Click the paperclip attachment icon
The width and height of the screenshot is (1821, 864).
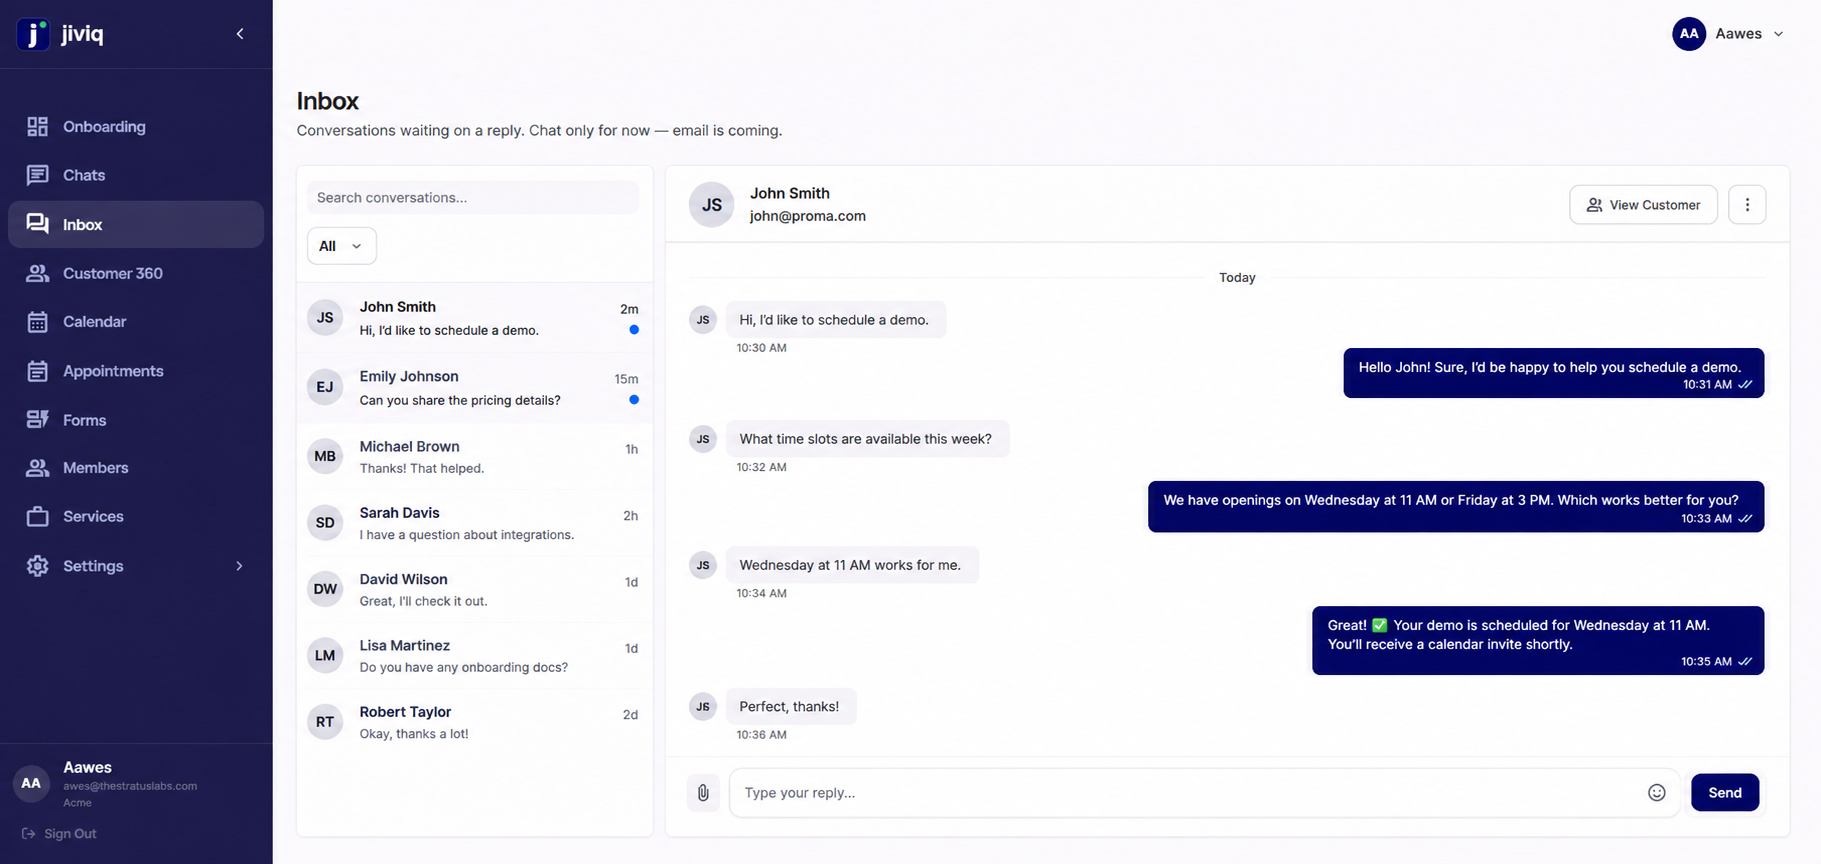tap(703, 793)
